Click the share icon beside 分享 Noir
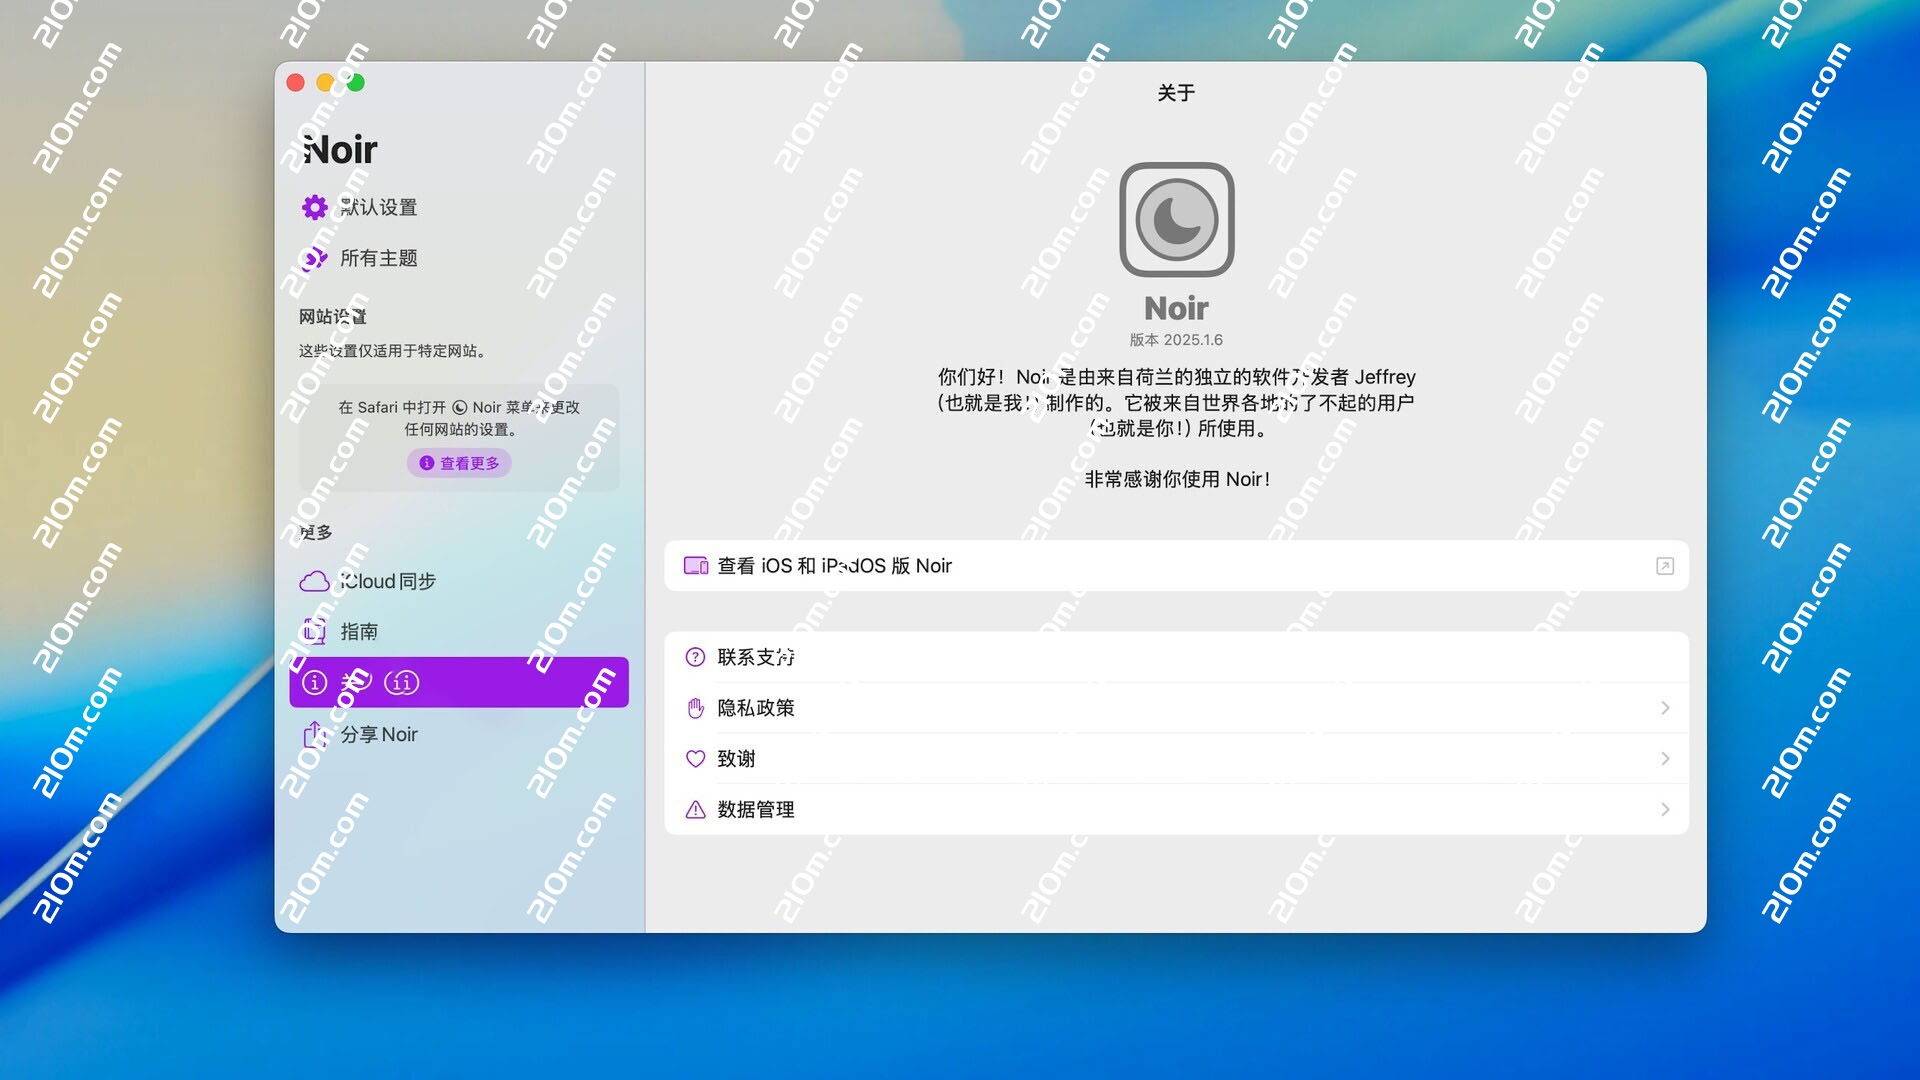 (314, 733)
